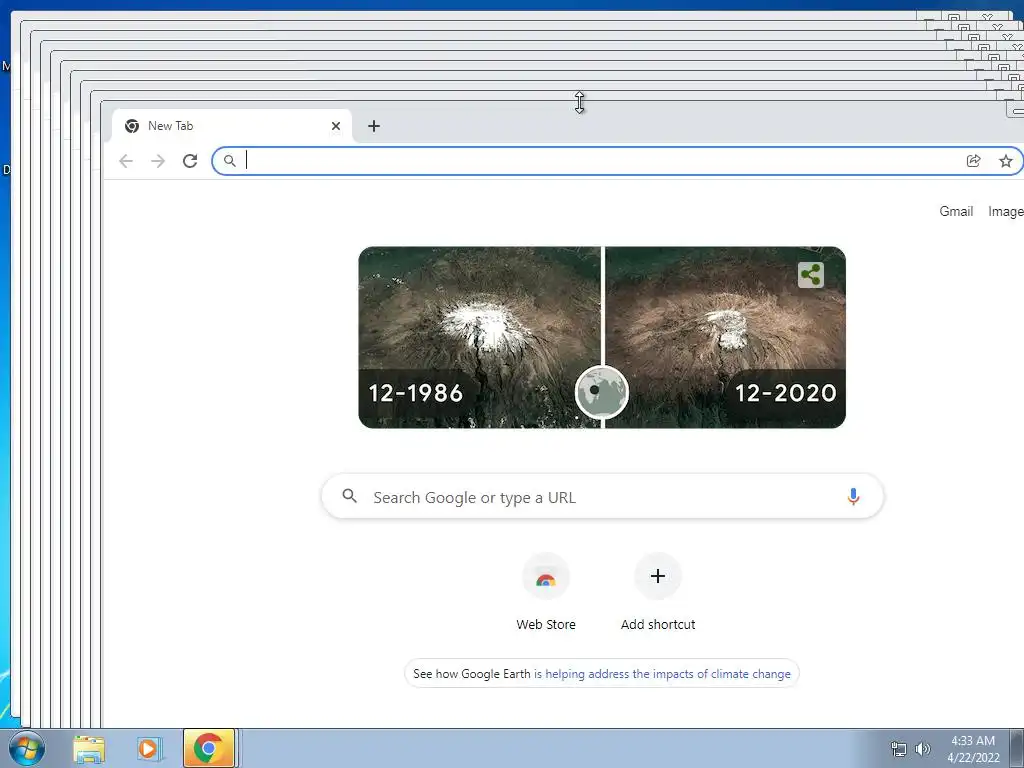The image size is (1024, 768).
Task: Open the volume control in system tray
Action: coord(922,748)
